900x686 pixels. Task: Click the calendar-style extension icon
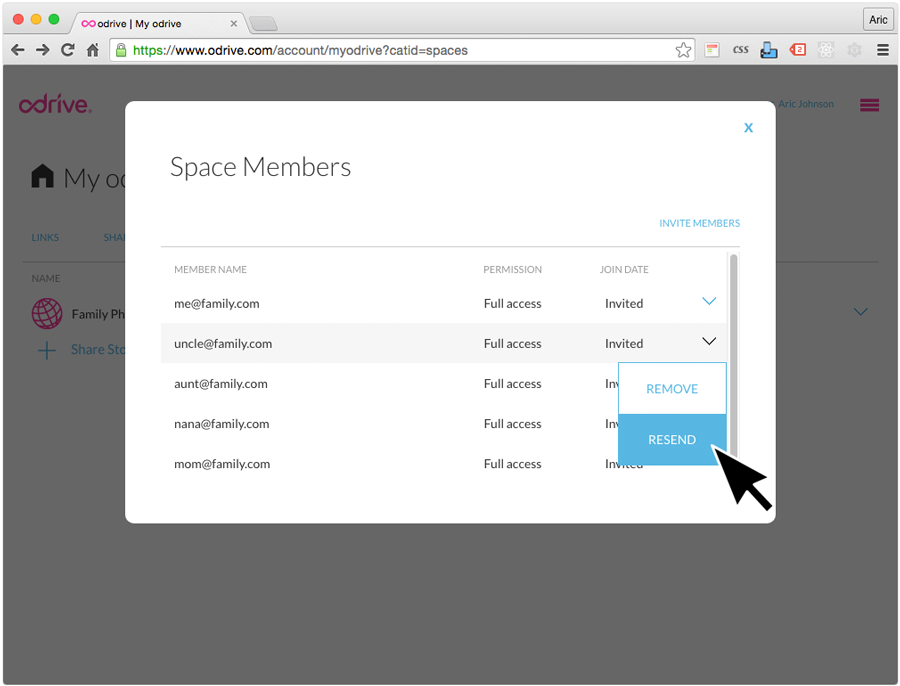click(x=712, y=50)
